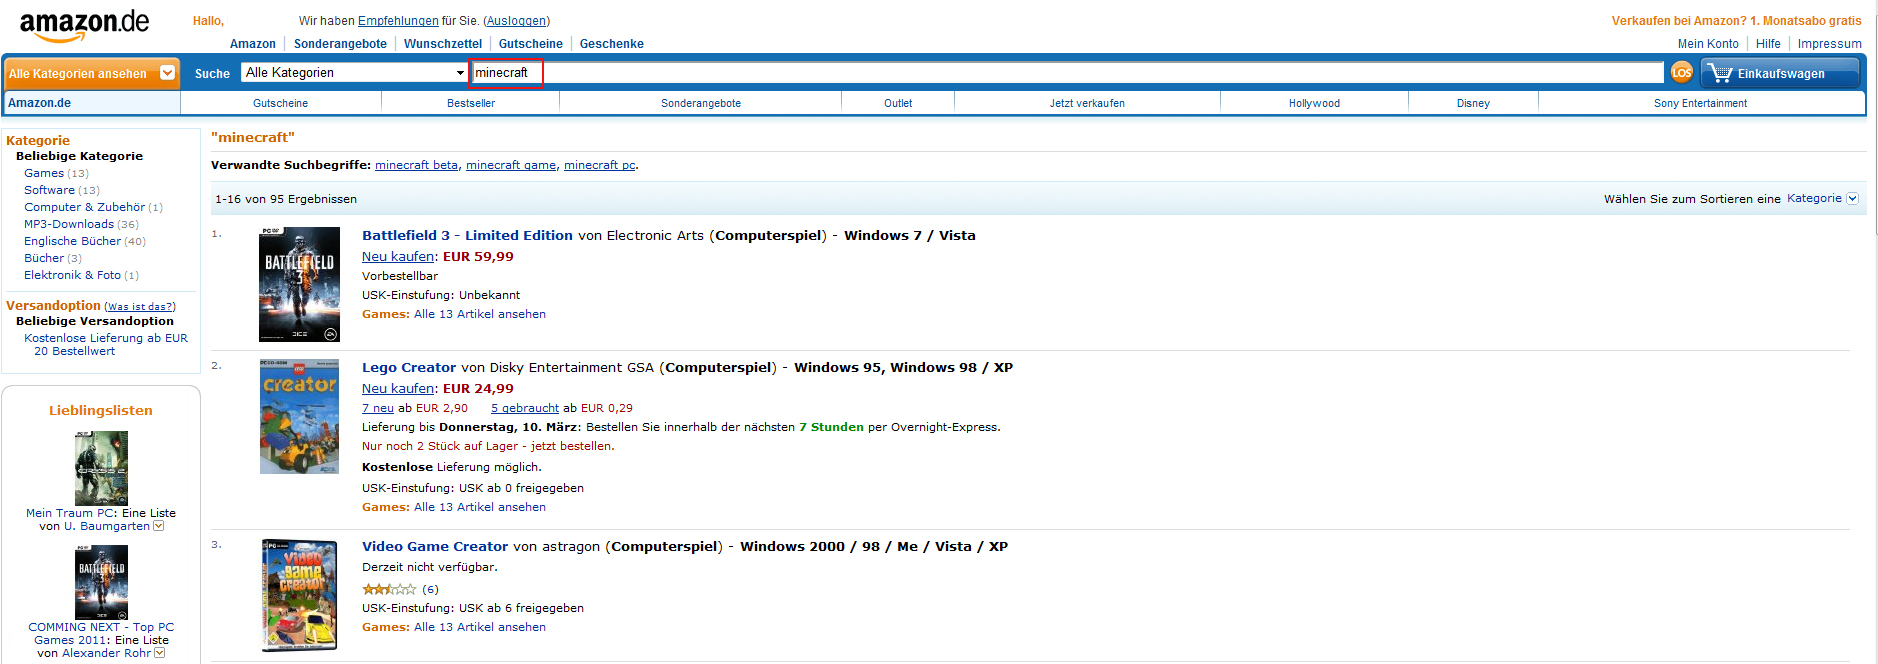Screen dimensions: 1878x664
Task: Click related search minecraft beta
Action: (416, 165)
